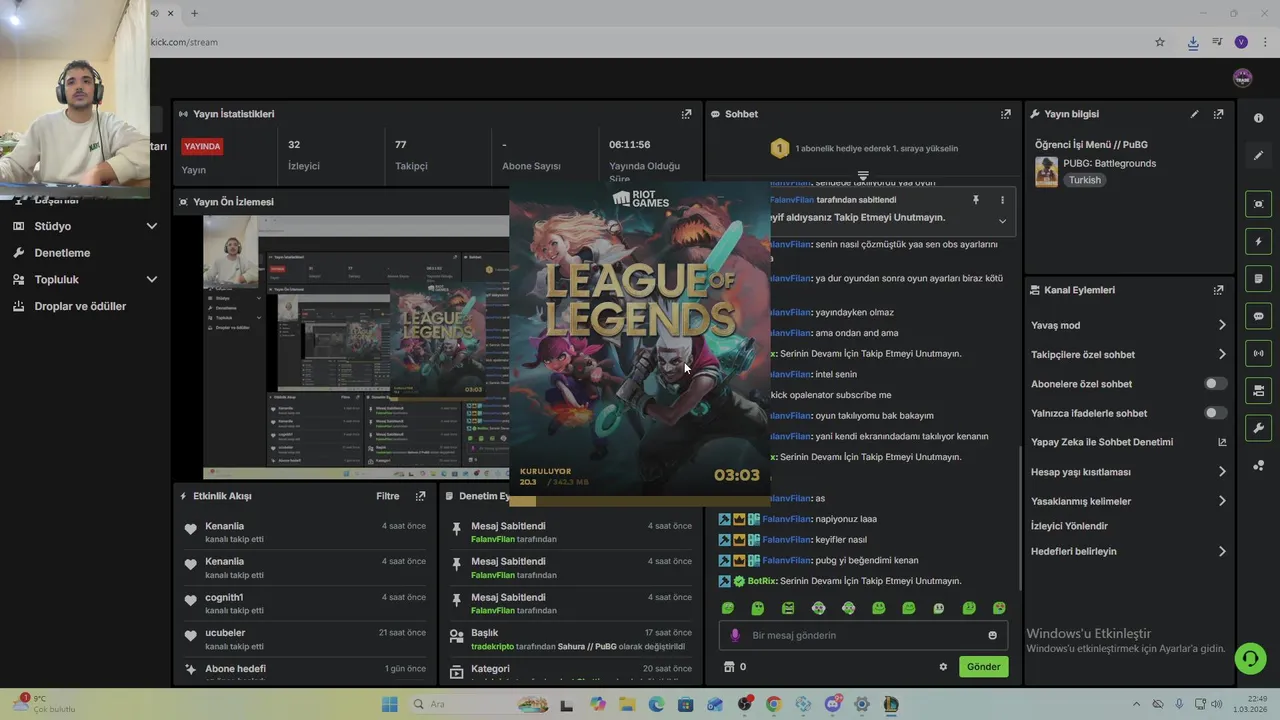Open Yapay Zeka ile Sohbet Denetimi external link

click(x=1222, y=442)
